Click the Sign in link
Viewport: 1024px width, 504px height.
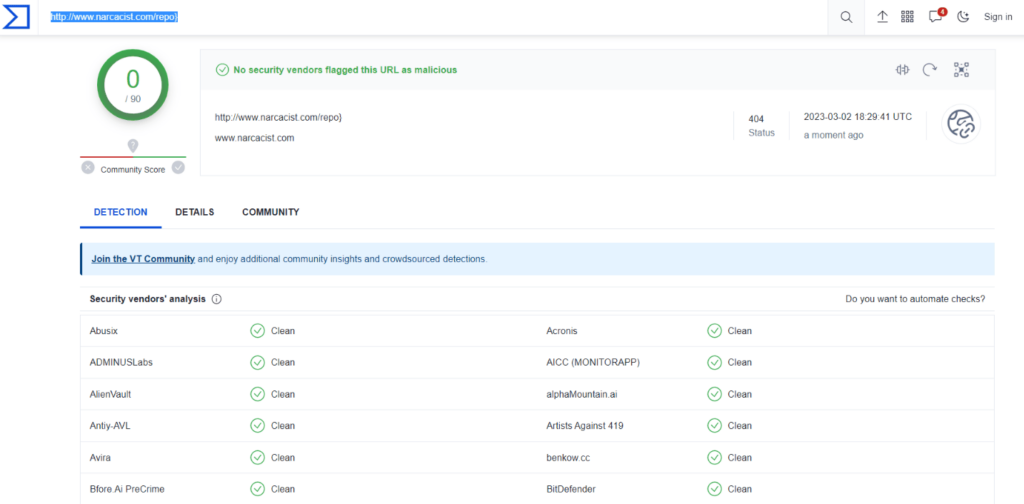coord(998,17)
